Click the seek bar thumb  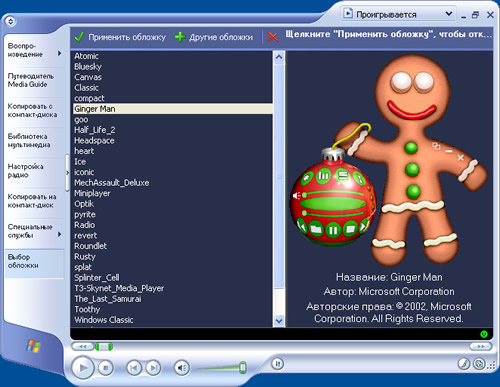click(x=104, y=347)
